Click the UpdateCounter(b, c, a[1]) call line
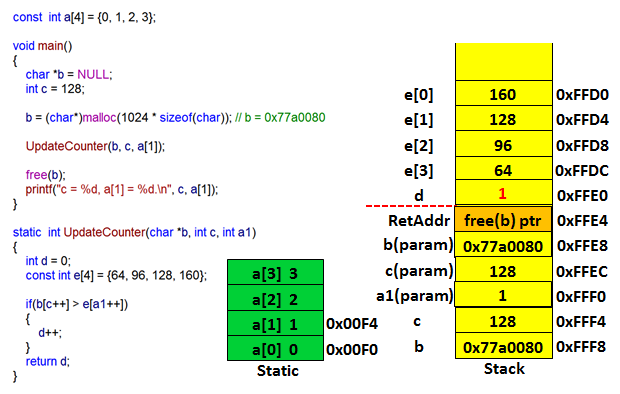Image resolution: width=620 pixels, height=394 pixels. tap(95, 146)
